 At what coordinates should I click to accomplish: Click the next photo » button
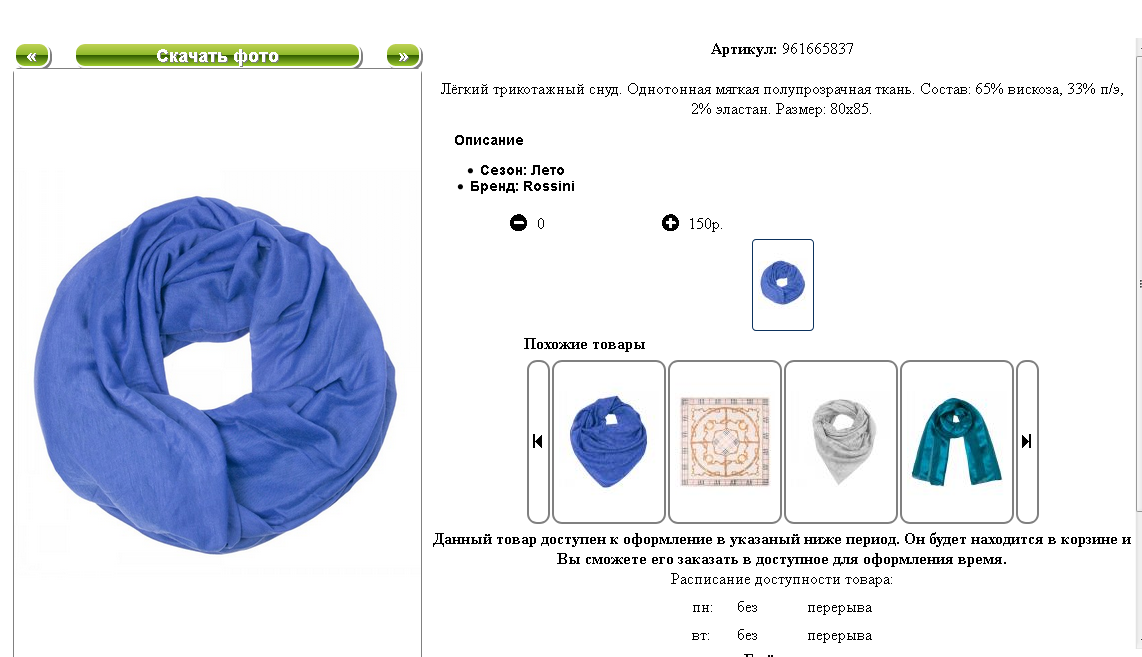pos(403,56)
